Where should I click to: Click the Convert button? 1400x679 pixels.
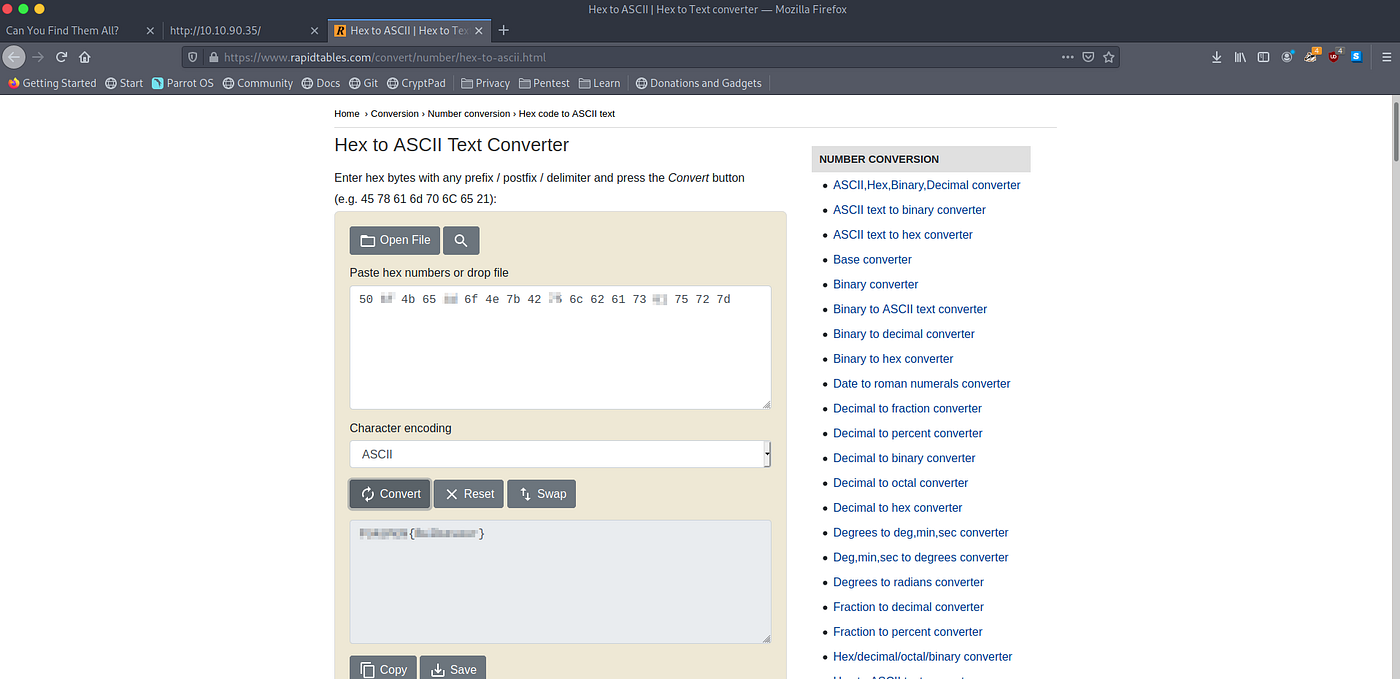pyautogui.click(x=390, y=494)
